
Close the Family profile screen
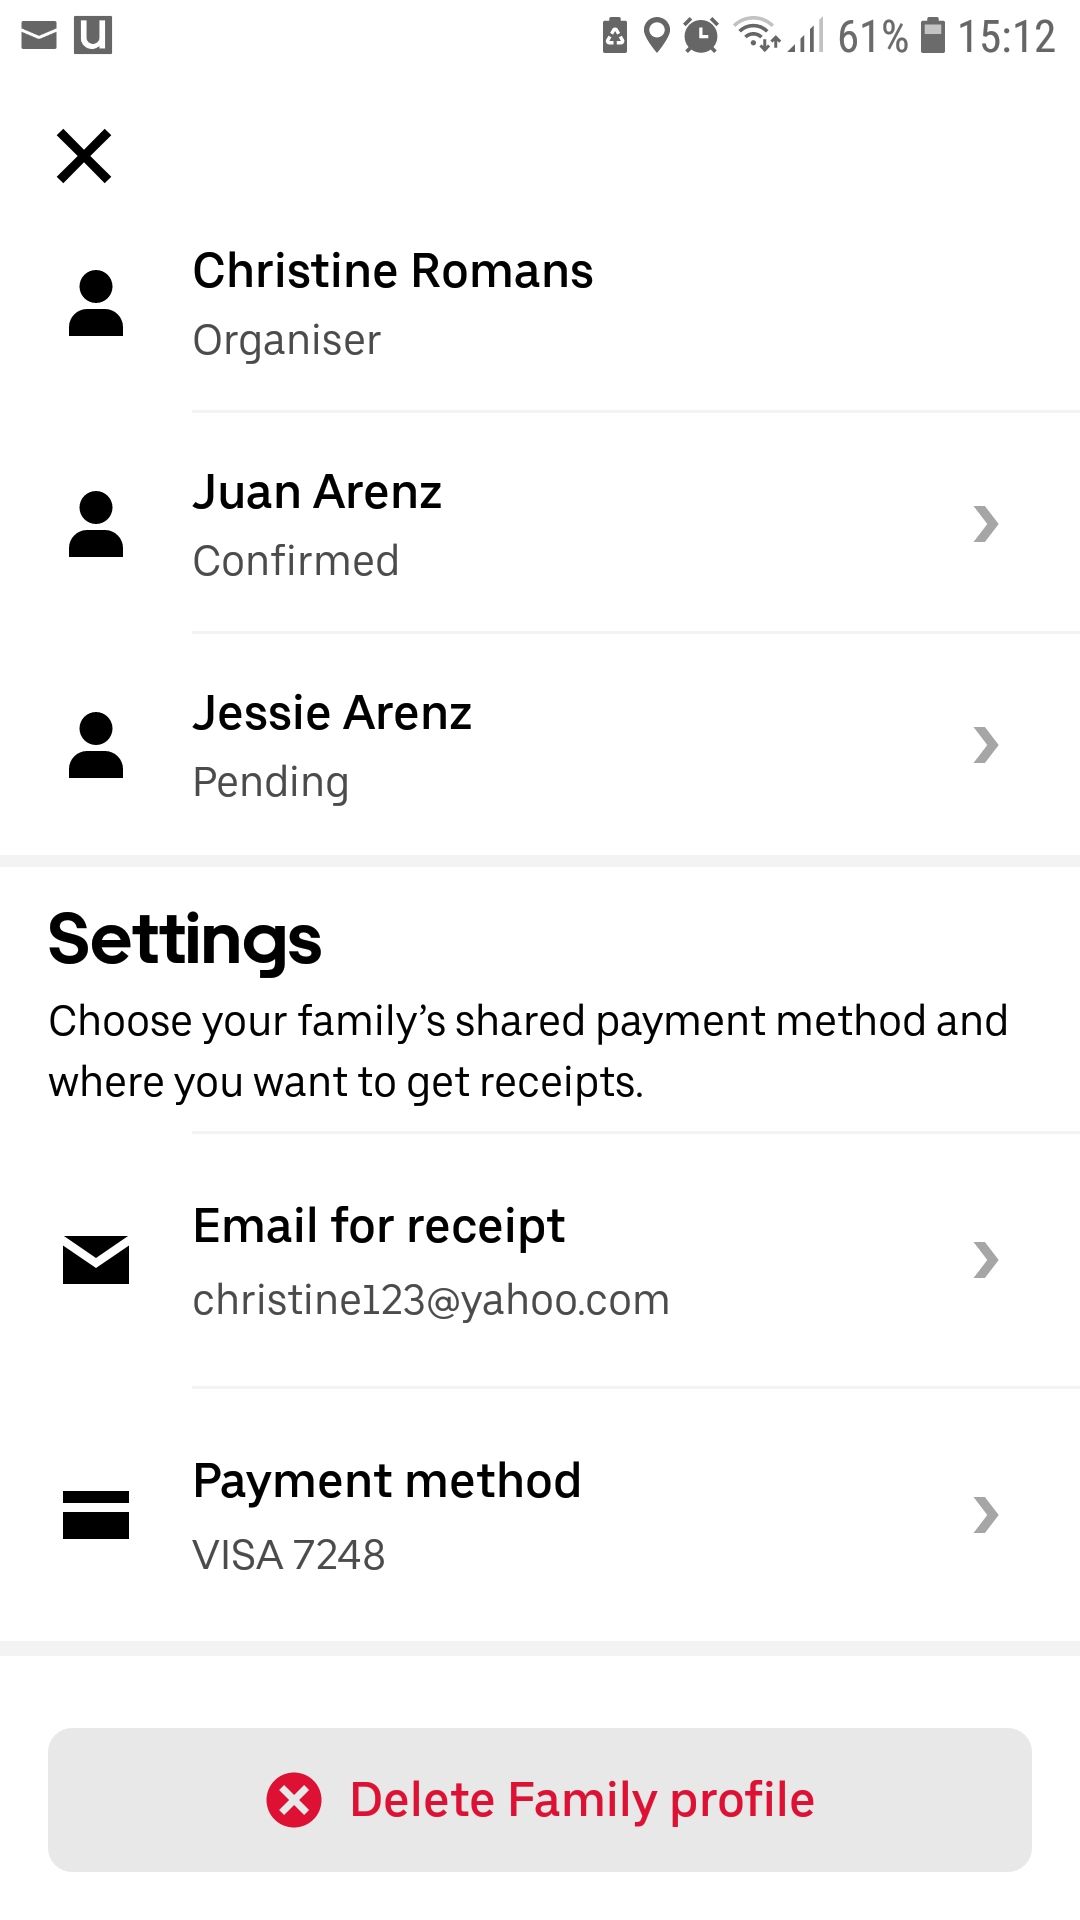point(84,156)
